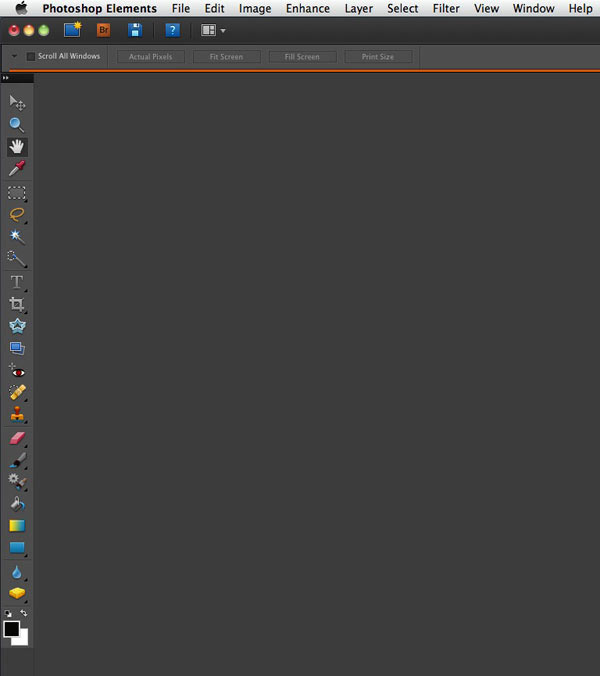Open the tool options dropdown arrow
The height and width of the screenshot is (676, 600).
pos(14,56)
